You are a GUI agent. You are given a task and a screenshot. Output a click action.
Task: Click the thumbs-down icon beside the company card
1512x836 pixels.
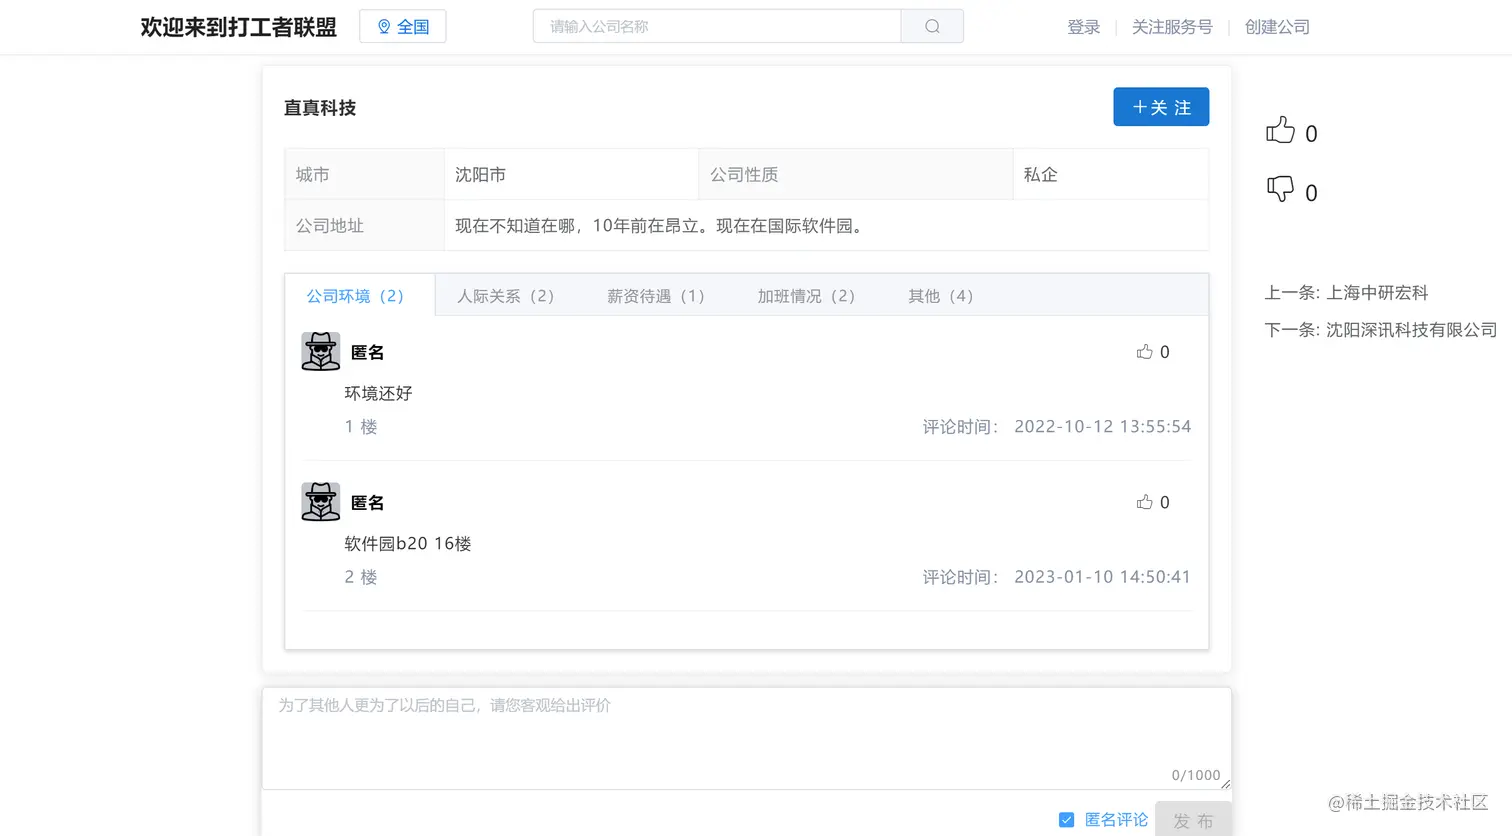click(x=1280, y=190)
